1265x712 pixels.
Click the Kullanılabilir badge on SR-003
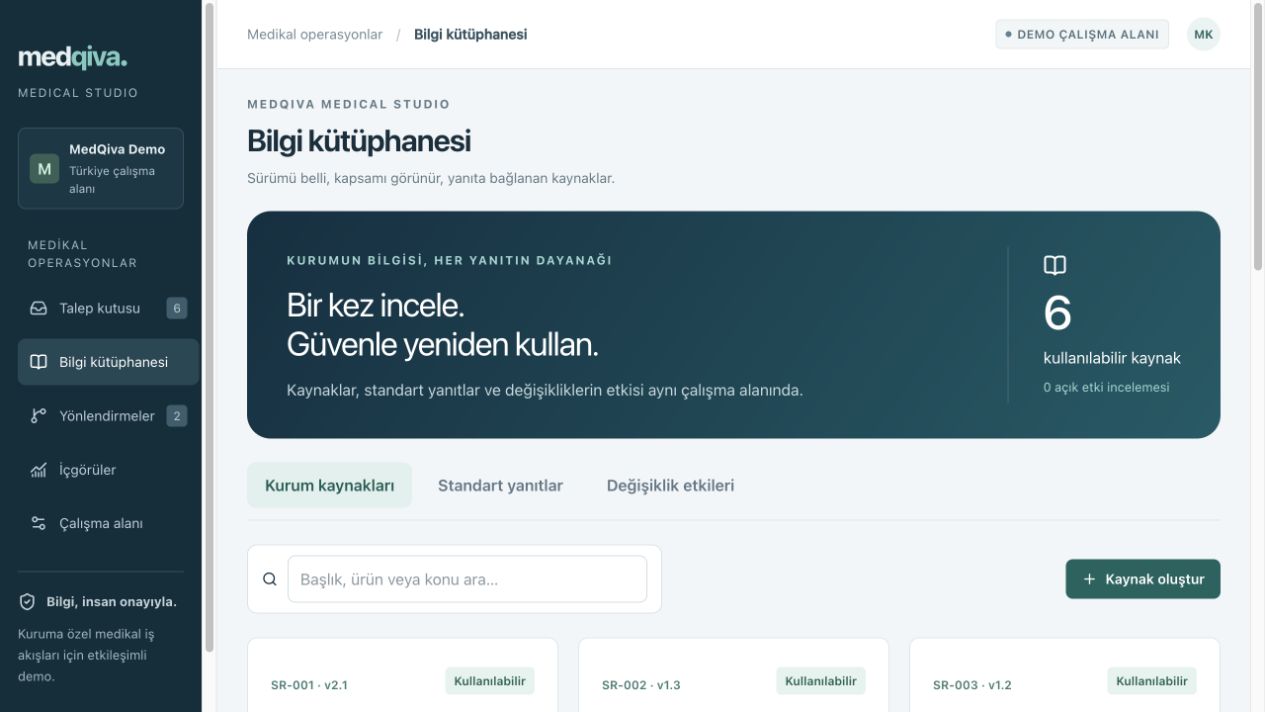click(x=1152, y=681)
